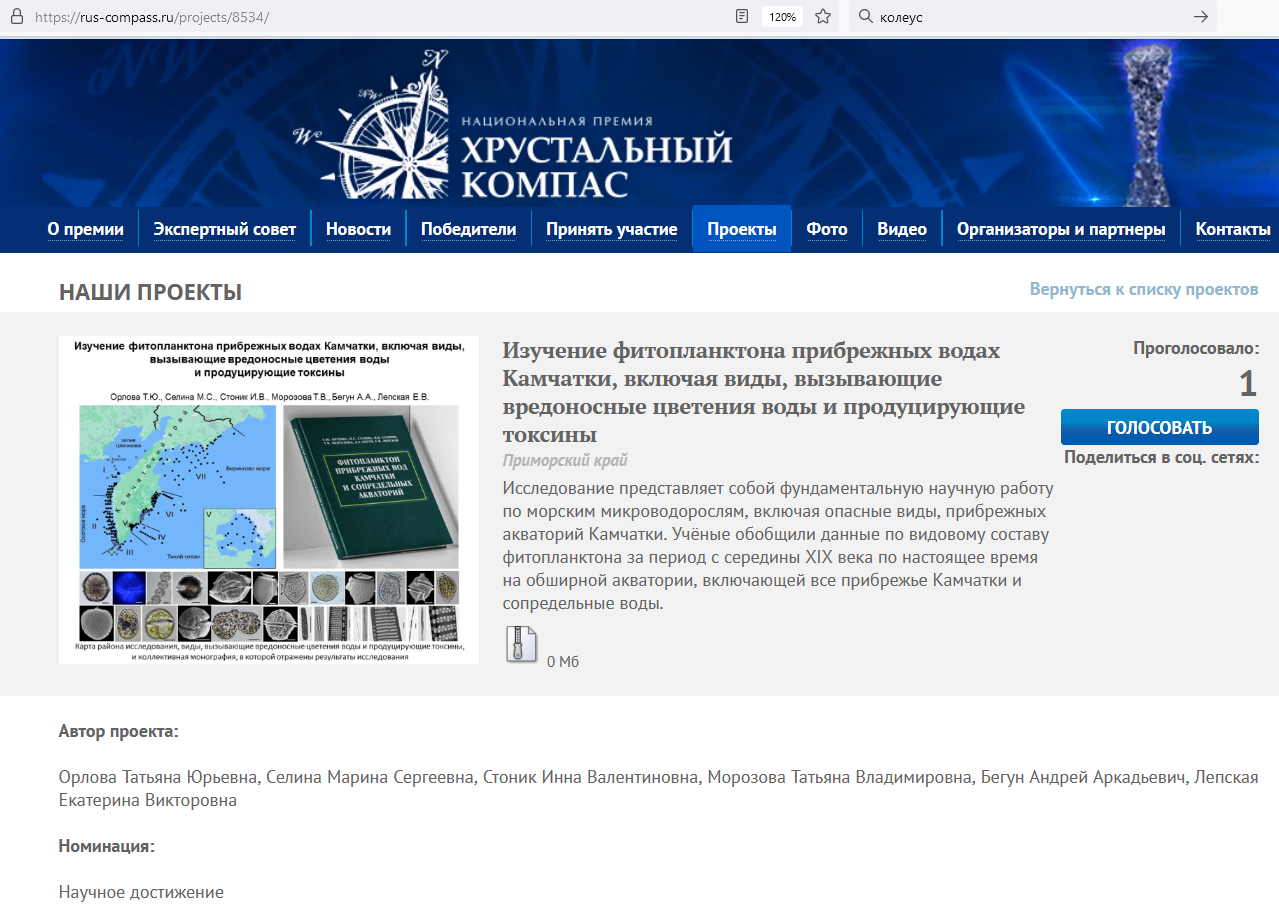Bookmark this page using the star icon
The height and width of the screenshot is (921, 1279).
tap(822, 16)
